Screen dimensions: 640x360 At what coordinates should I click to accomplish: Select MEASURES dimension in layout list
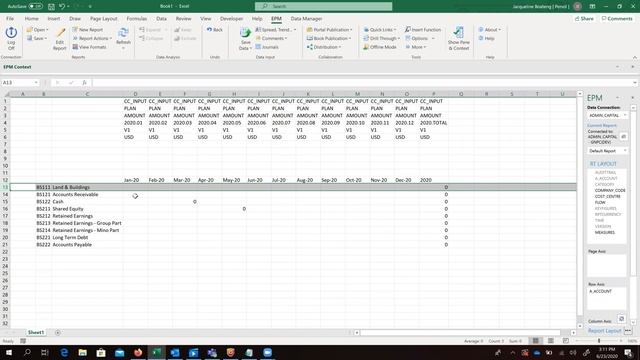[x=604, y=233]
